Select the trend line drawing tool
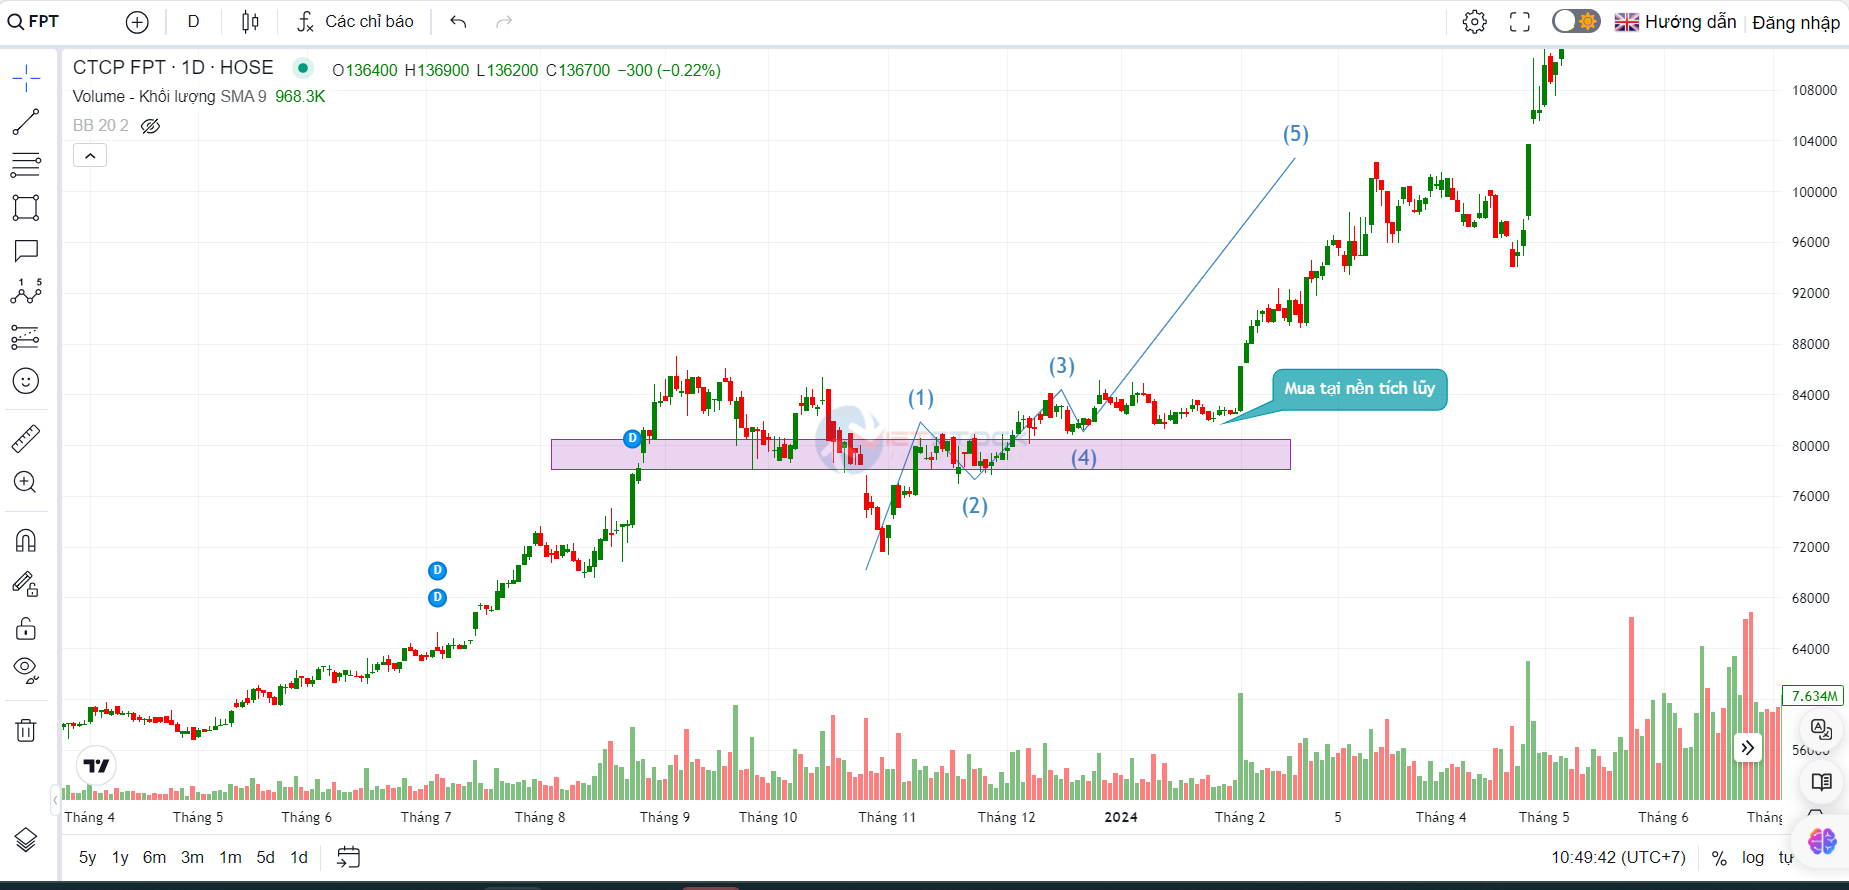 pyautogui.click(x=26, y=122)
